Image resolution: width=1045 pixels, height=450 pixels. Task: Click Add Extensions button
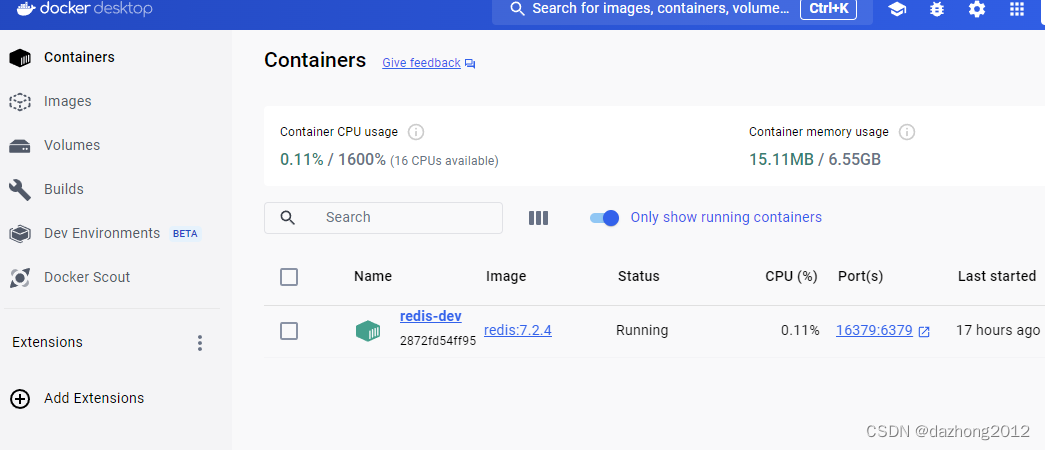point(93,398)
